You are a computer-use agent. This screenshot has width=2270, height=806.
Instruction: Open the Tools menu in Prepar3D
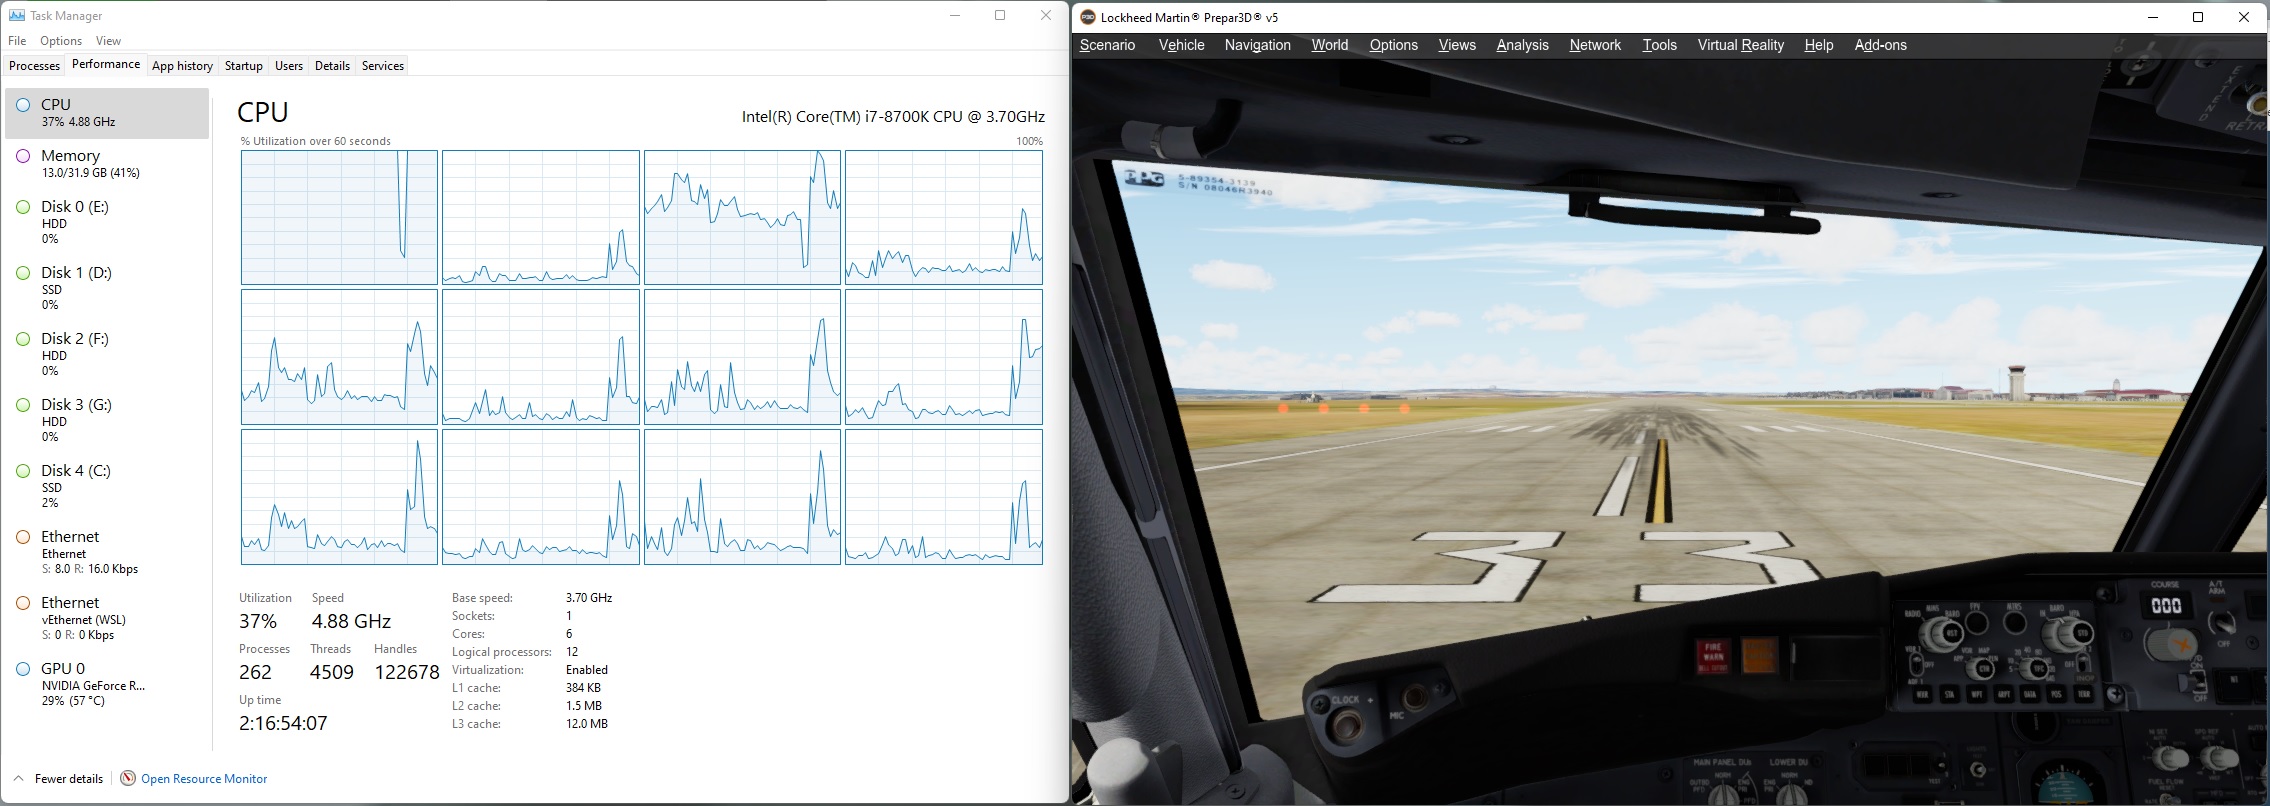(x=1659, y=45)
